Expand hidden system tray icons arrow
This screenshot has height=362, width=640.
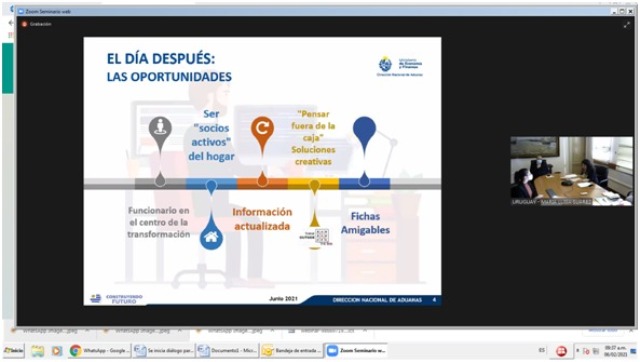tap(578, 350)
